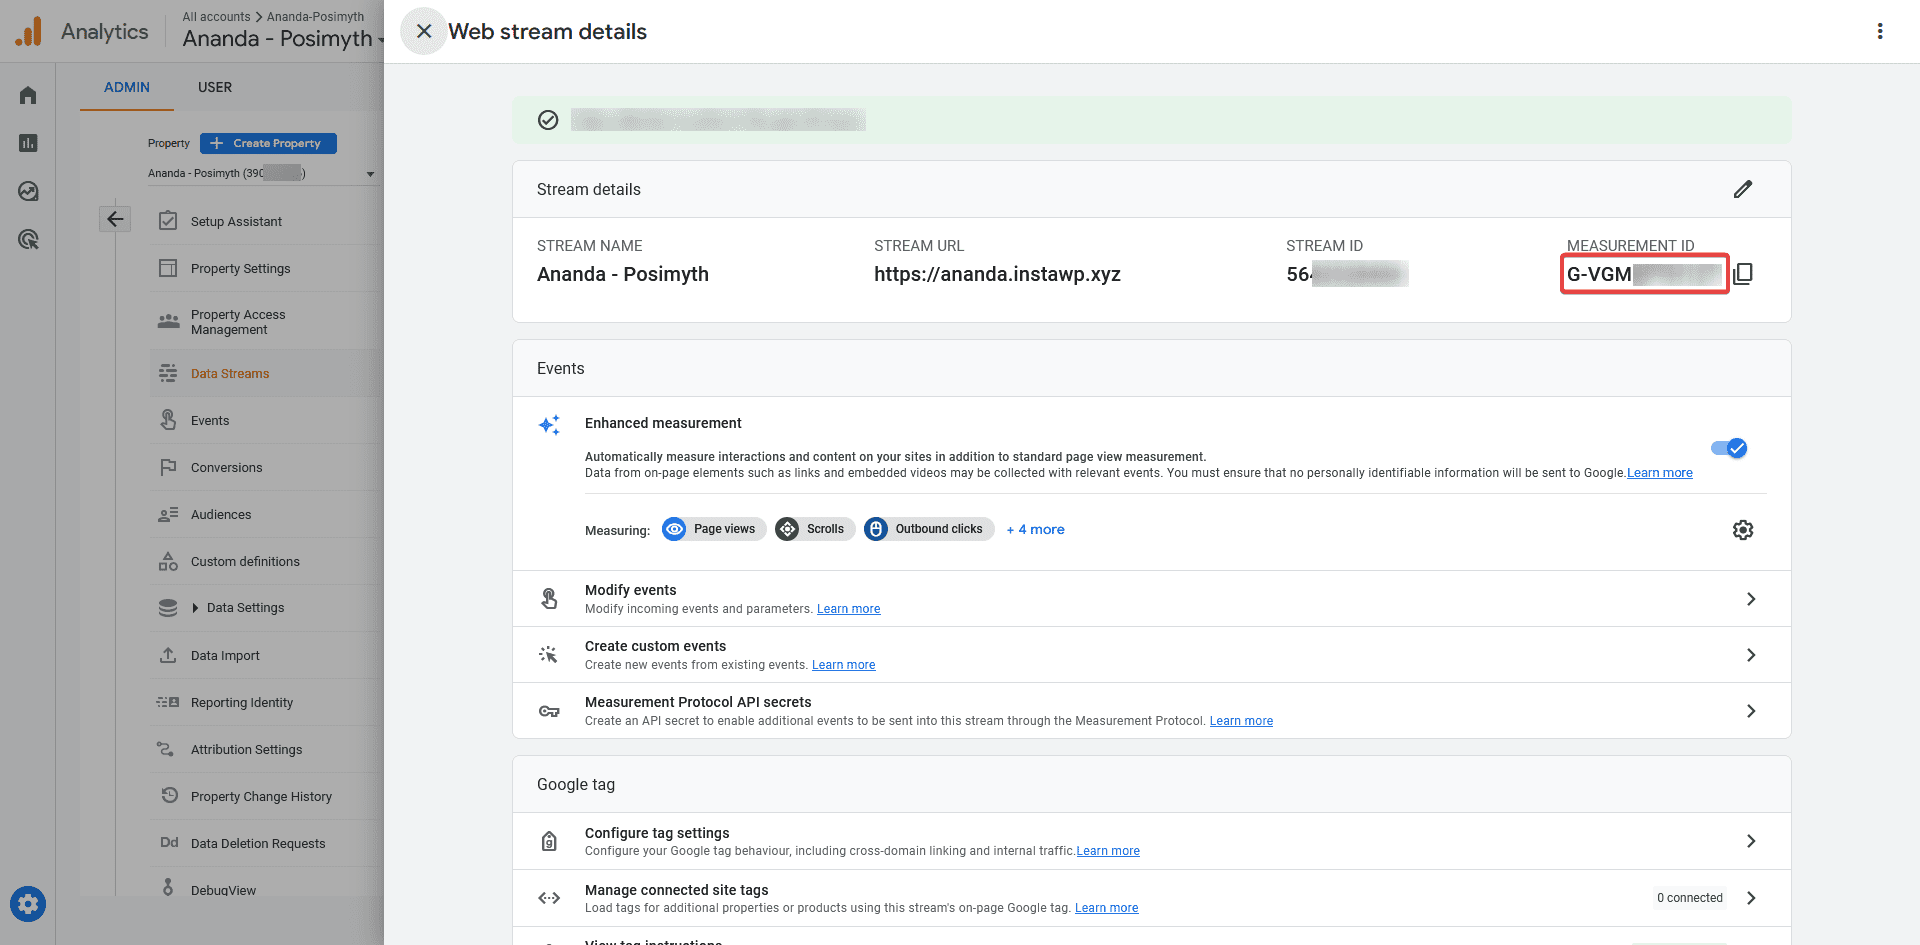Collapse the property navigation with the arrow

tap(115, 218)
